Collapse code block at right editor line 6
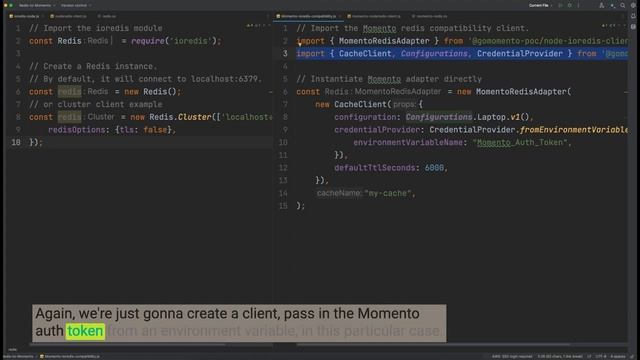640x360 pixels. (x=626, y=92)
